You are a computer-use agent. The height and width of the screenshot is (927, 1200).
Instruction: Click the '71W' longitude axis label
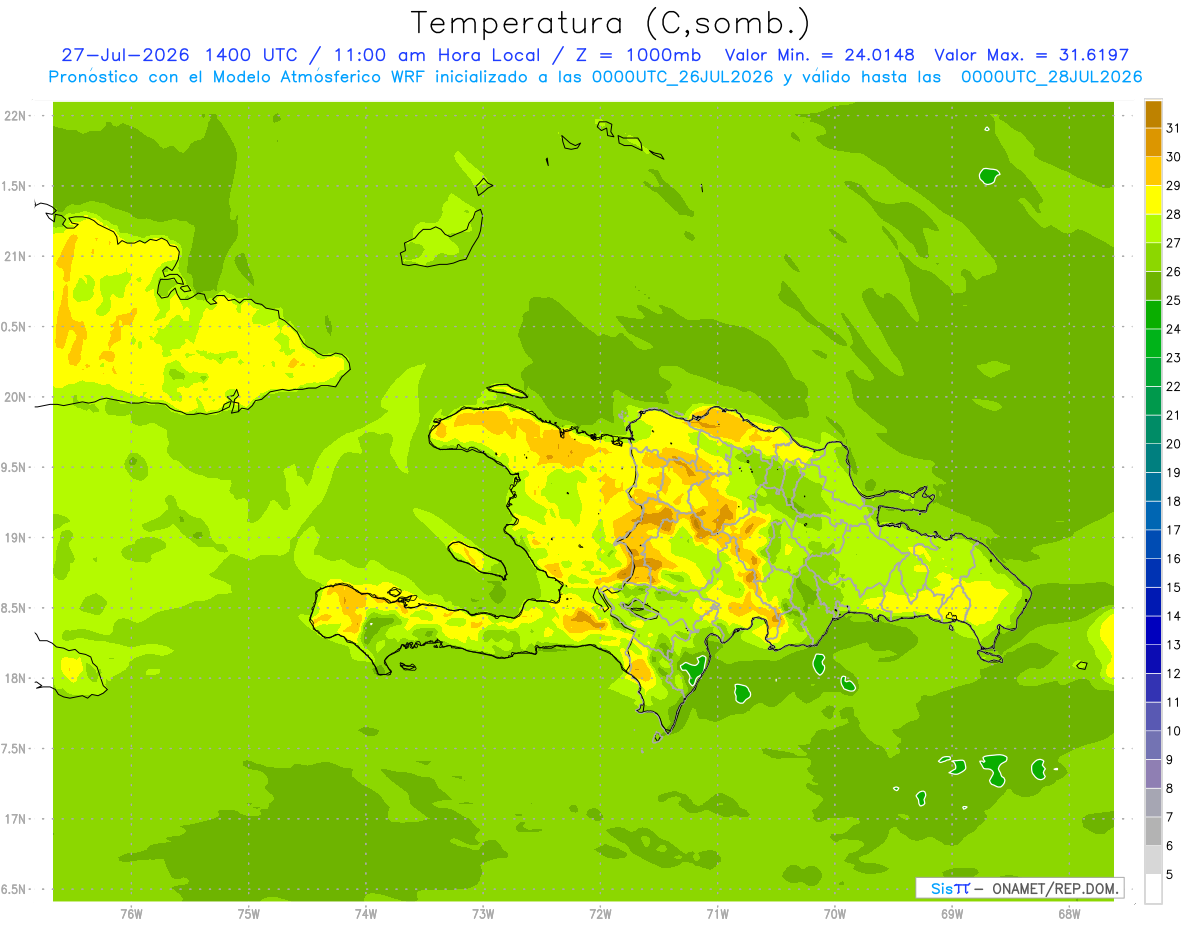coord(717,913)
